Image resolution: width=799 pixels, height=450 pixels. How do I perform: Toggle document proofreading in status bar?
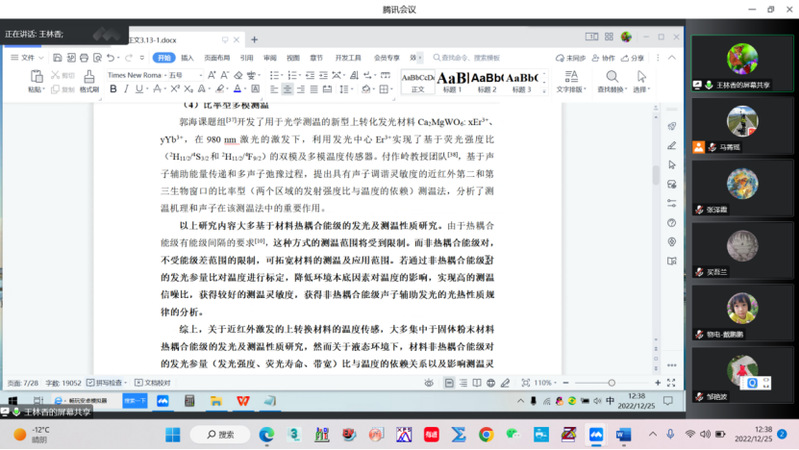pos(153,383)
